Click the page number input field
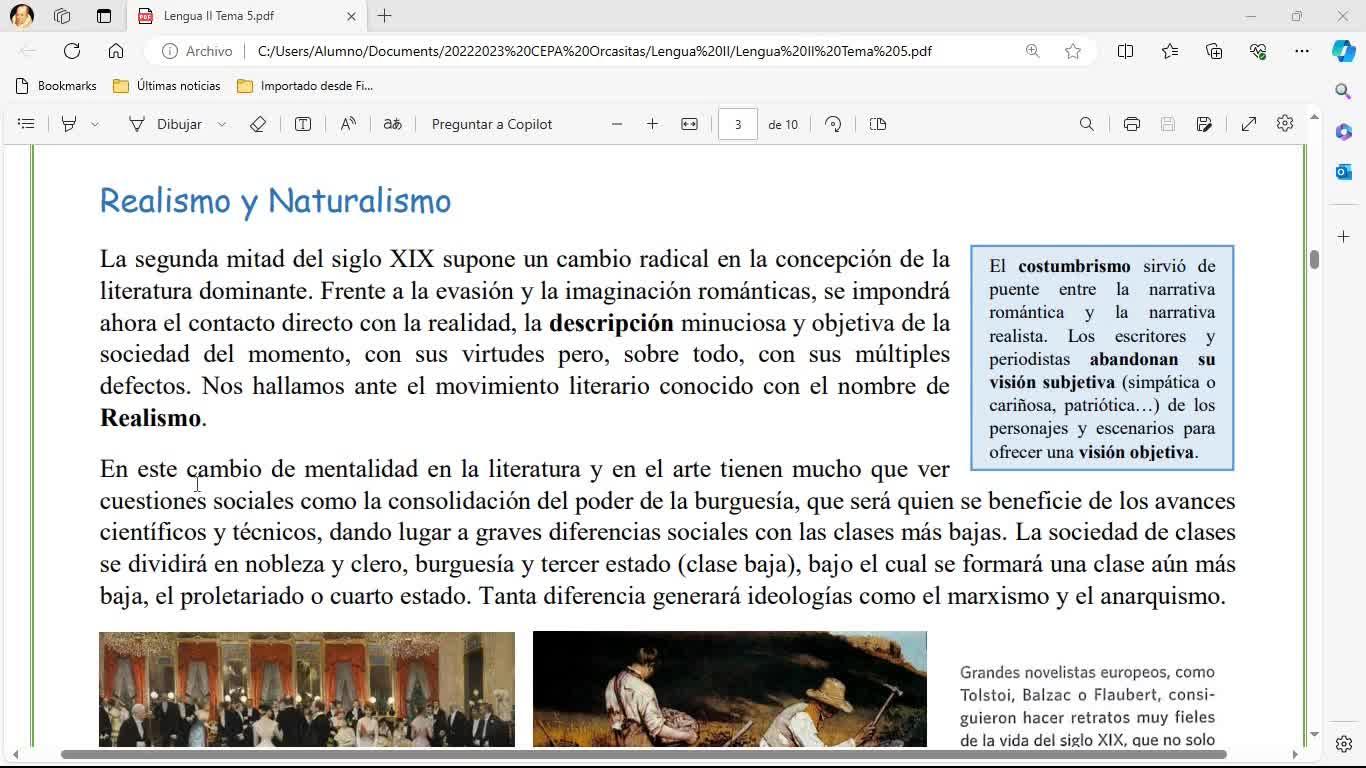The height and width of the screenshot is (768, 1366). [x=737, y=124]
